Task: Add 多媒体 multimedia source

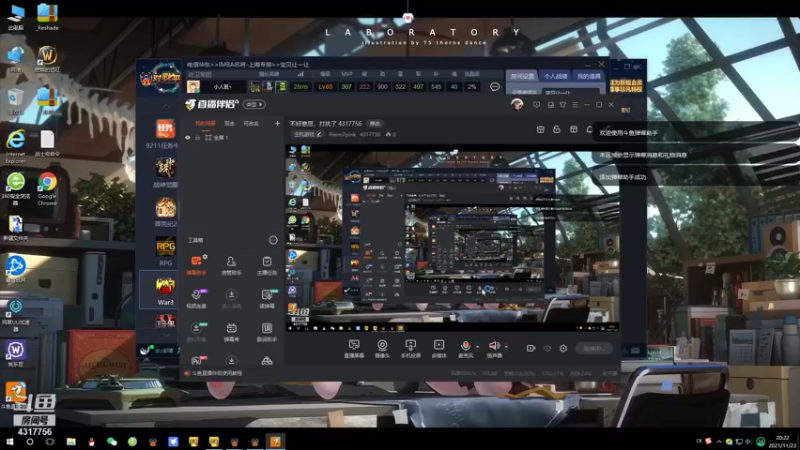Action: [x=438, y=349]
